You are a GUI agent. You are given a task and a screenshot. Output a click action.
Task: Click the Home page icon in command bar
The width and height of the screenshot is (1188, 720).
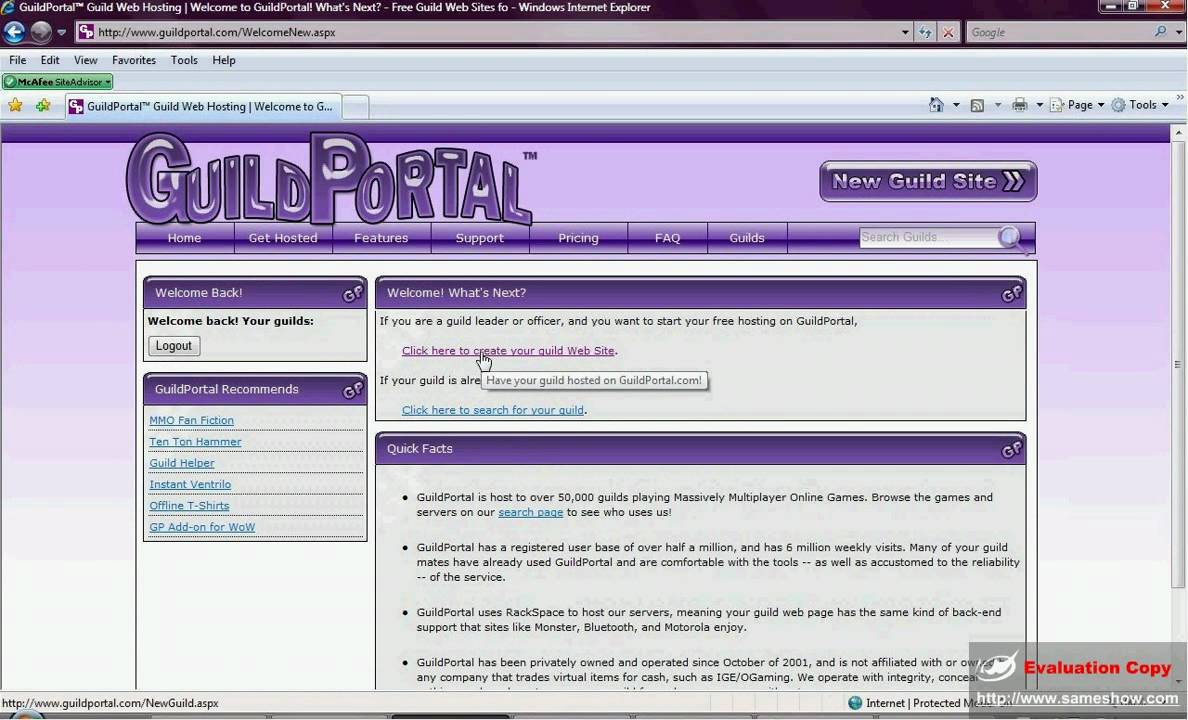(x=936, y=105)
